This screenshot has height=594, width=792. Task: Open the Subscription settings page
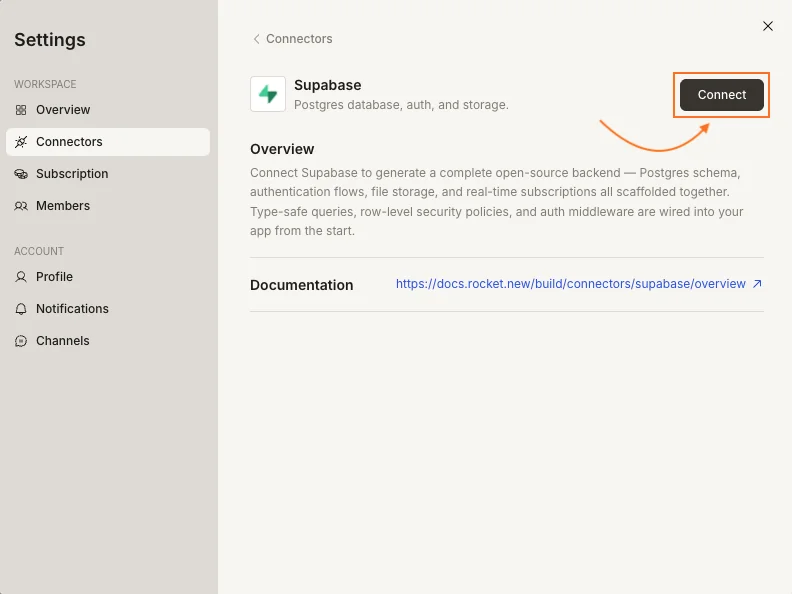pyautogui.click(x=108, y=174)
